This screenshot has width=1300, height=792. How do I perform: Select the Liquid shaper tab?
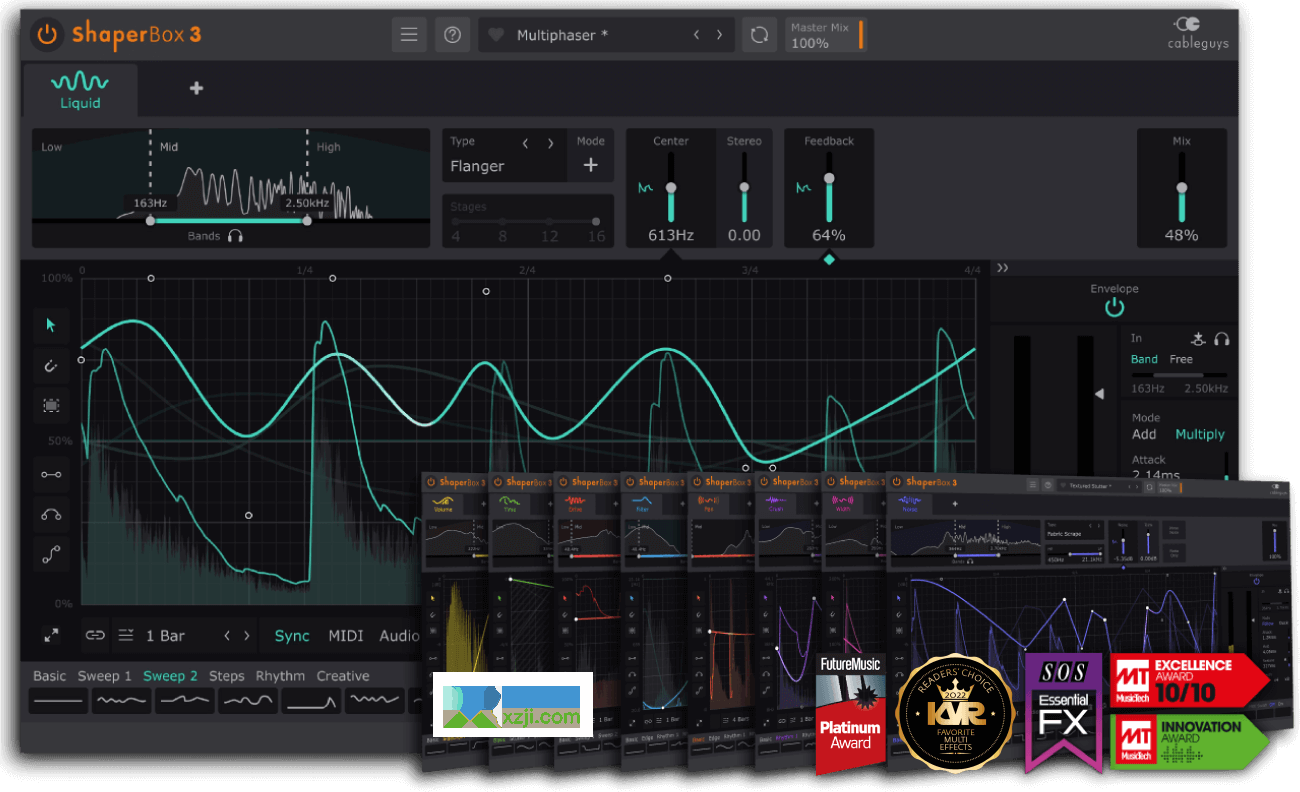[x=80, y=90]
